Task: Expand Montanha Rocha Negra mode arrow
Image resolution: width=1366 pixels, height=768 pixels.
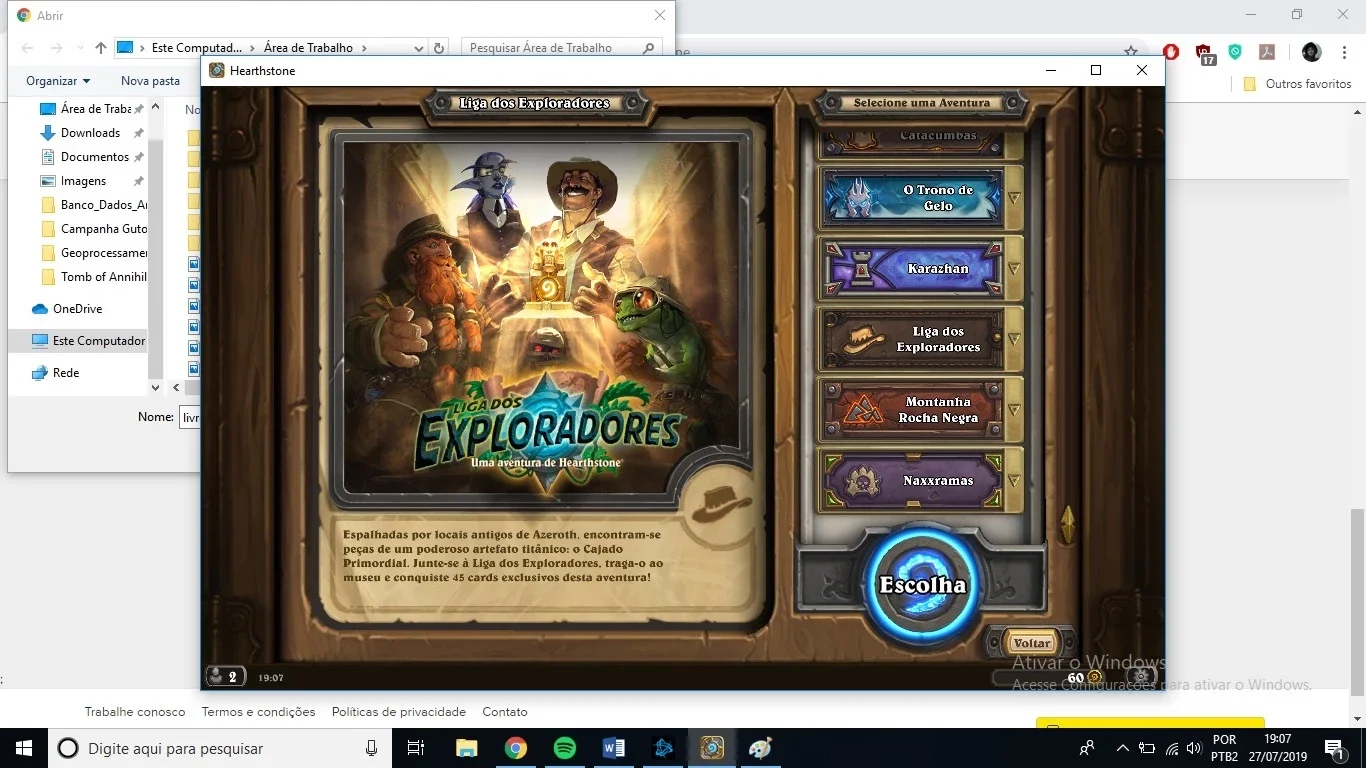Action: pyautogui.click(x=1013, y=410)
